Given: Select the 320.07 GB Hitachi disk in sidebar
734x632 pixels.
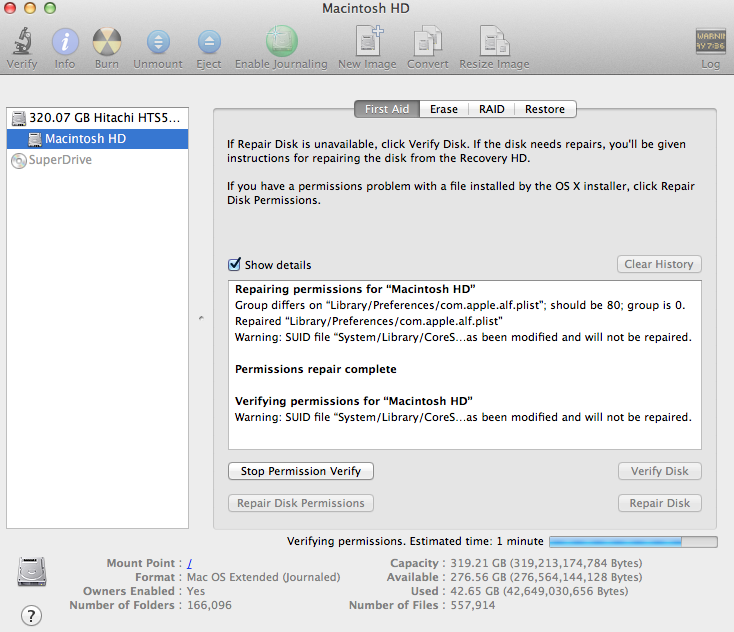Looking at the screenshot, I should (x=97, y=118).
